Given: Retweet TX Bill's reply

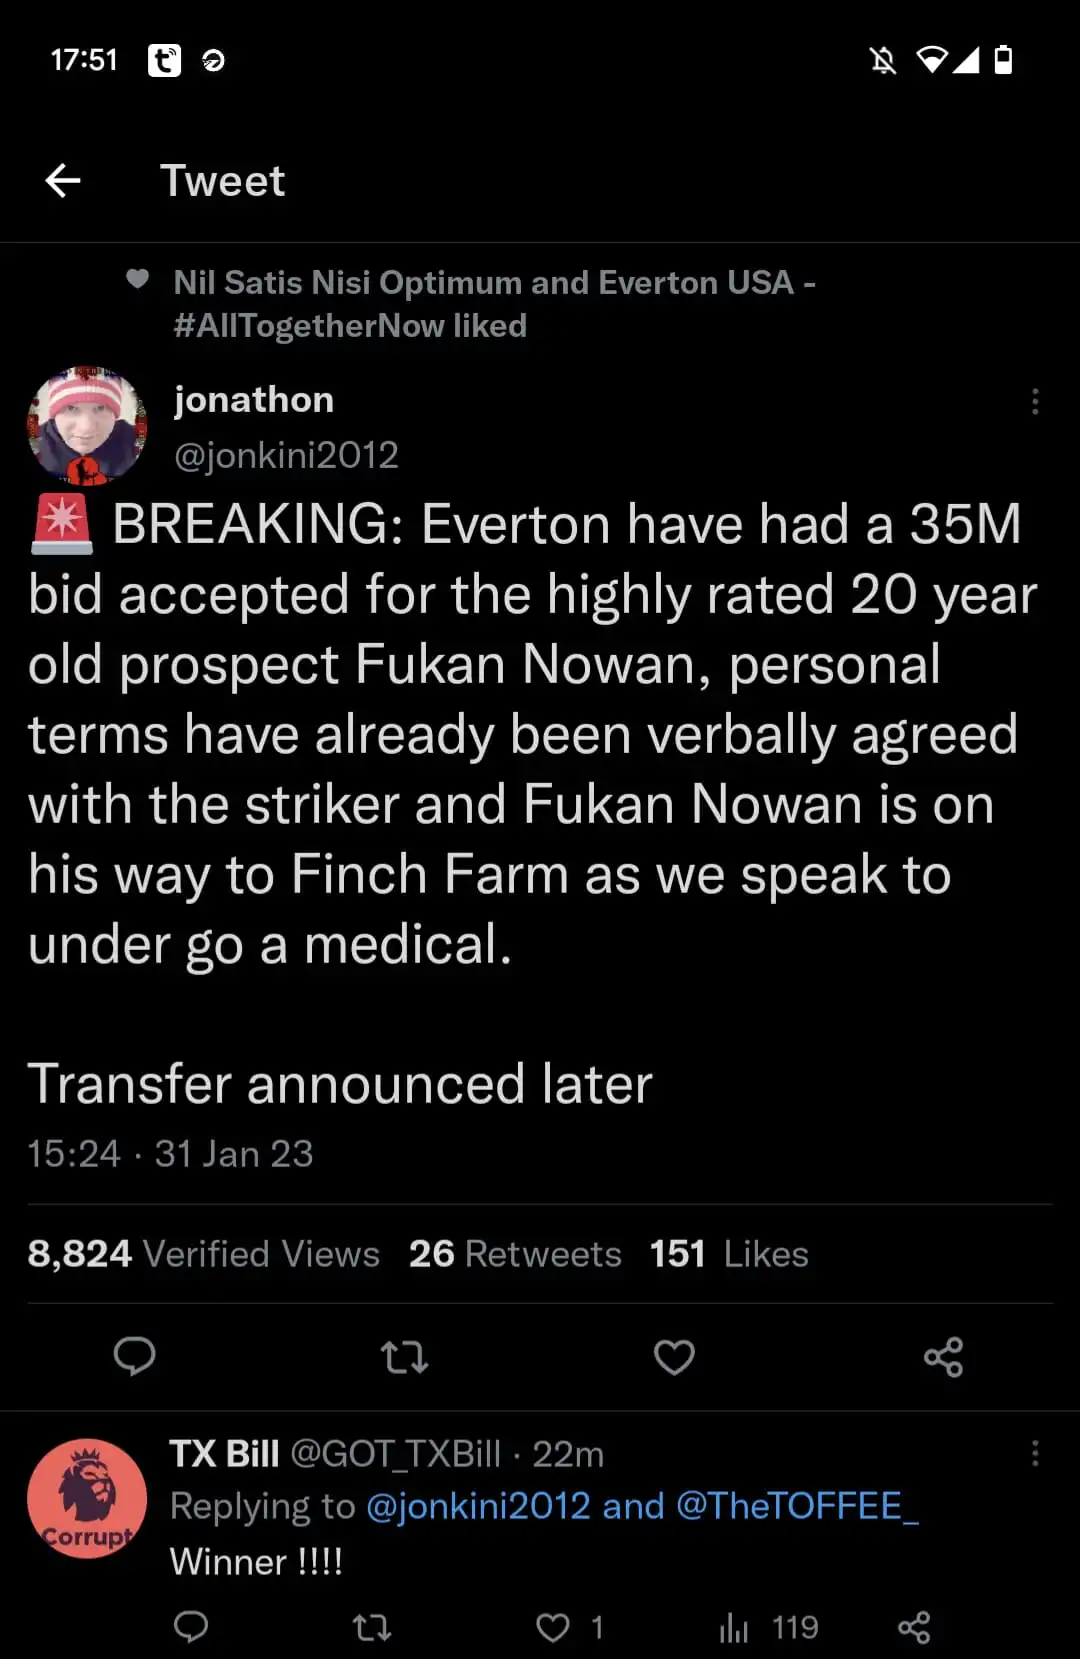Looking at the screenshot, I should [372, 1627].
